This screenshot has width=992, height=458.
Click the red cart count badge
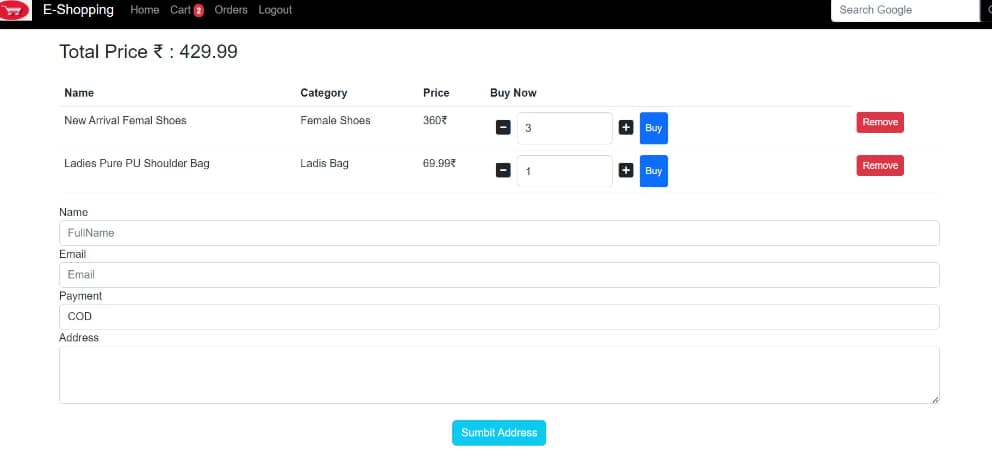point(198,11)
